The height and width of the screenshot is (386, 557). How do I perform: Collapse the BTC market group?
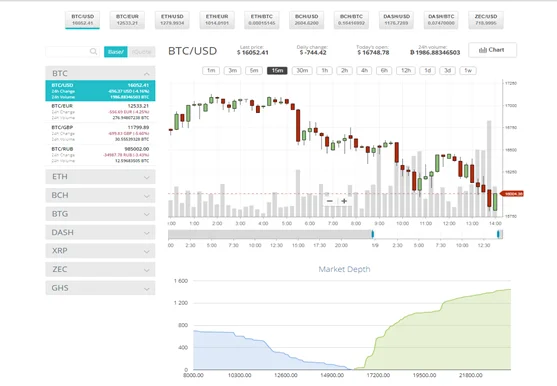100,73
